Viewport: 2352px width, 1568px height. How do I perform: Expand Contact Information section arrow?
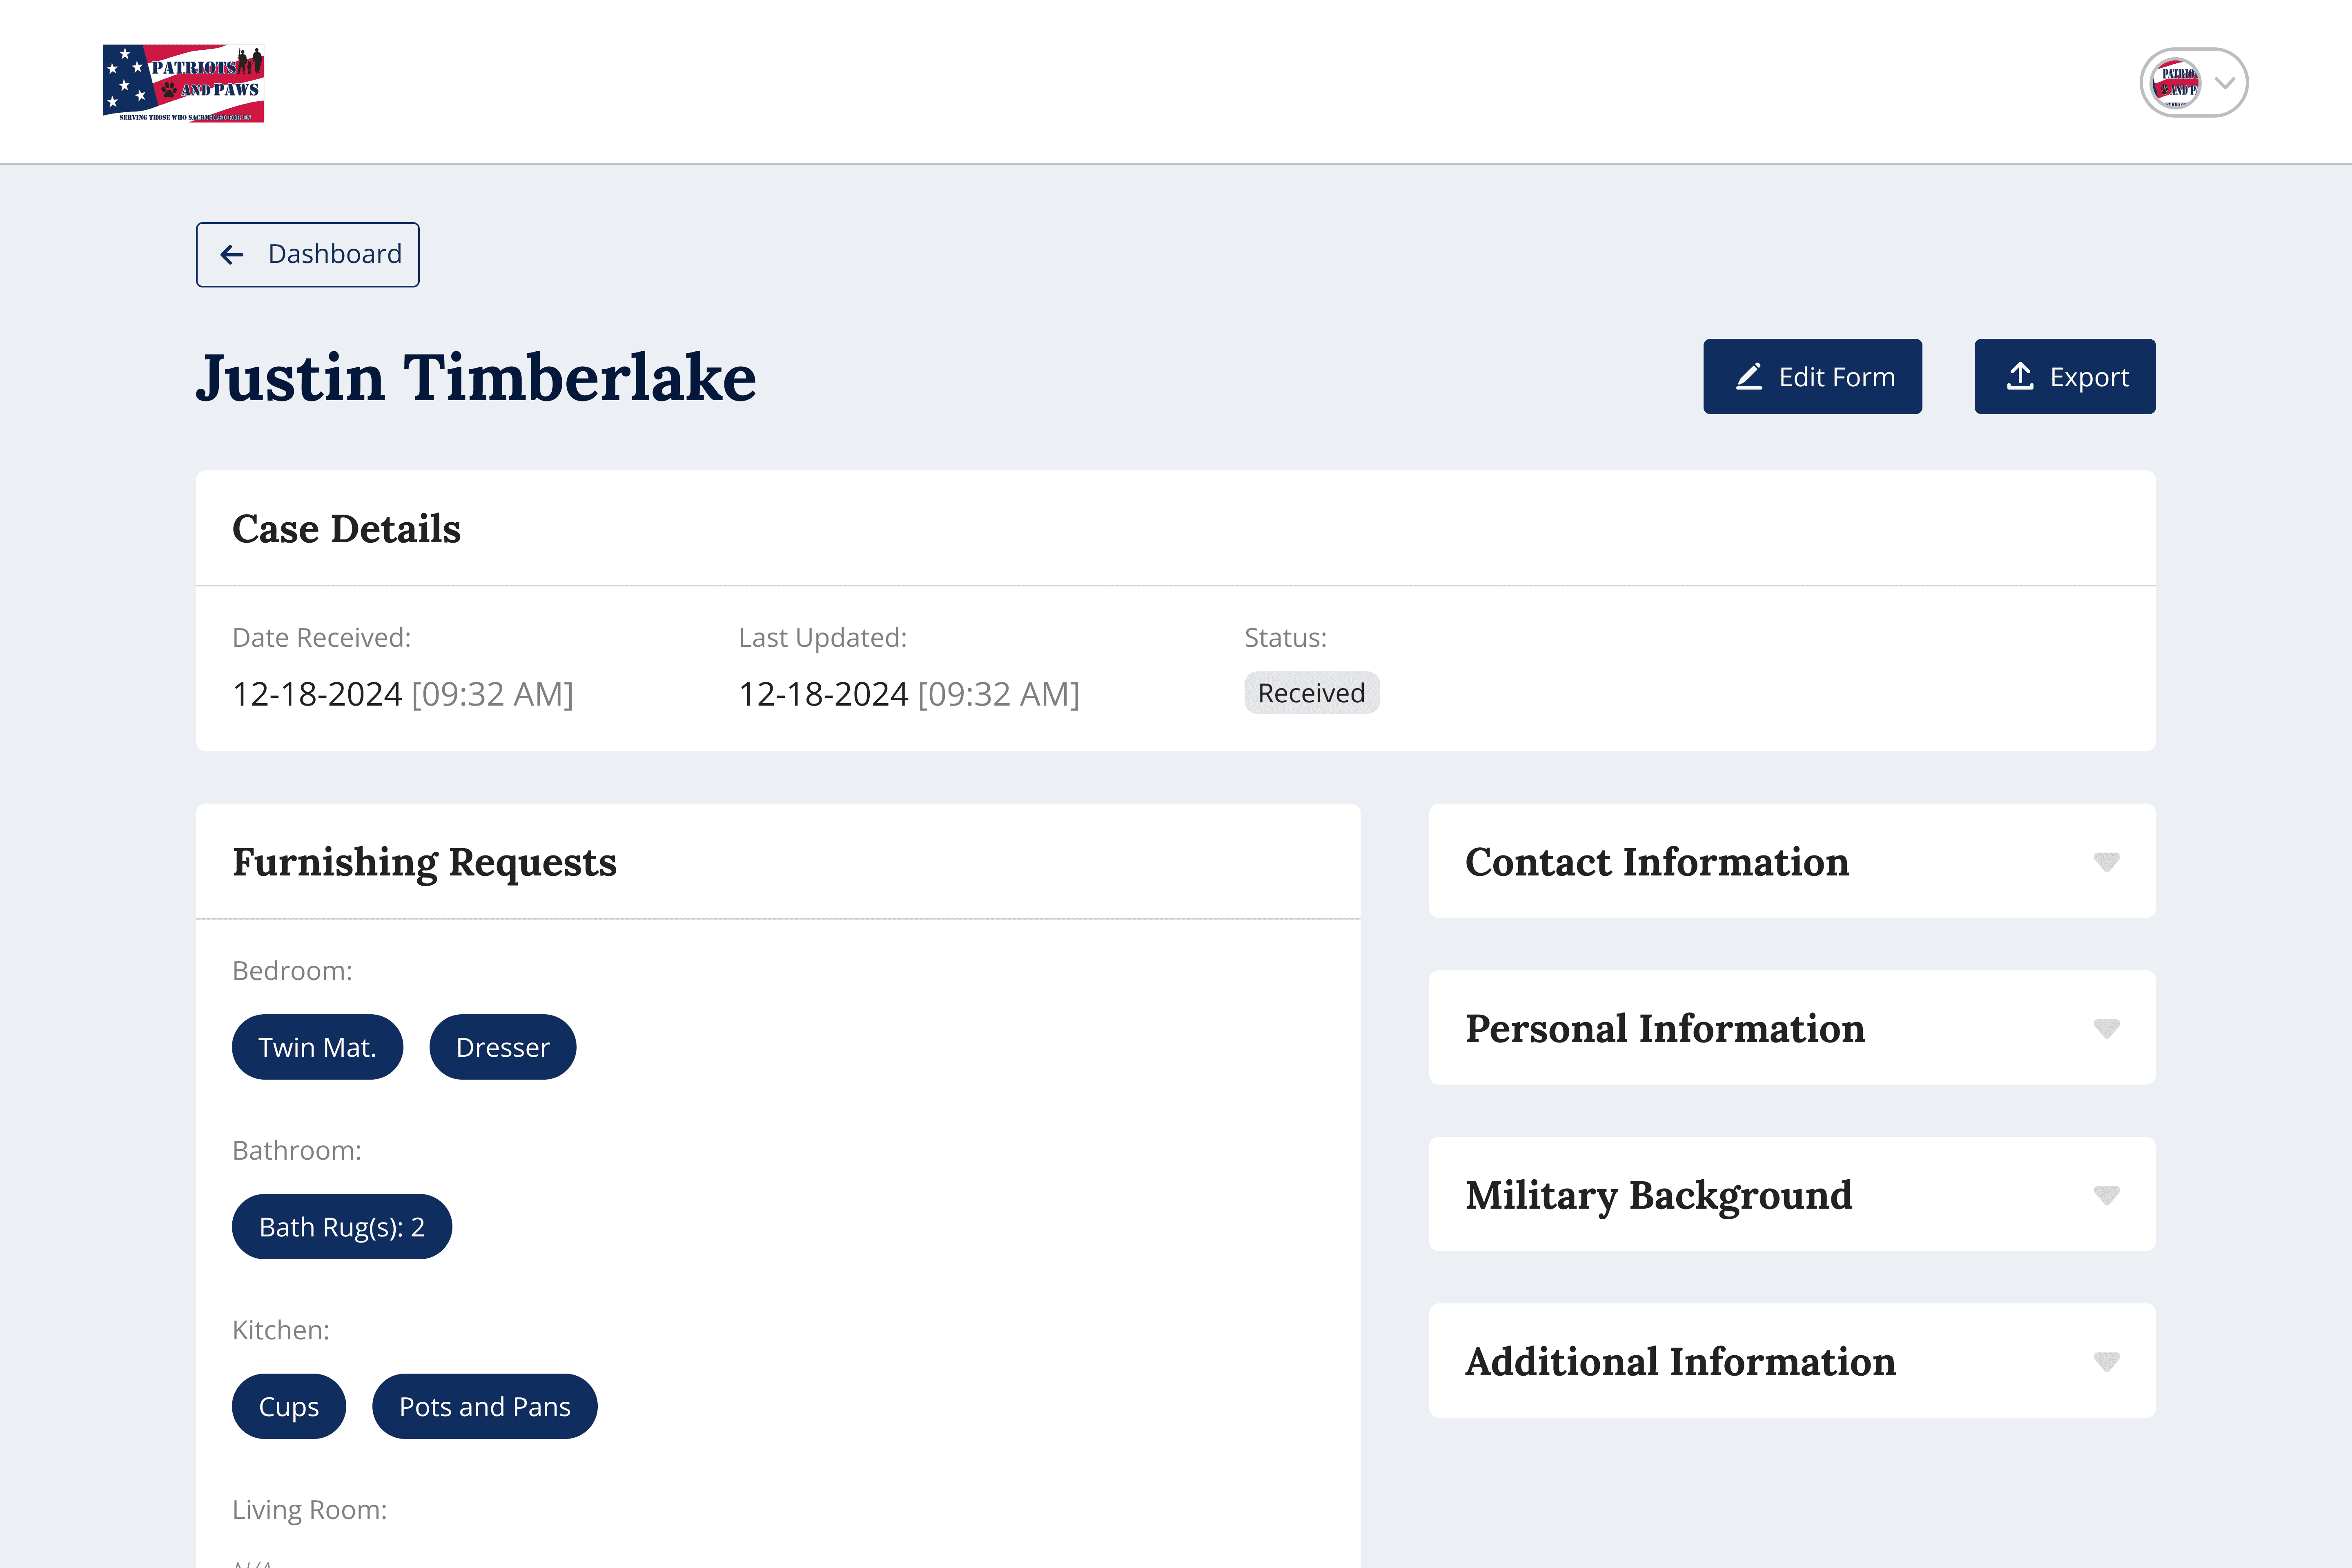coord(2106,862)
